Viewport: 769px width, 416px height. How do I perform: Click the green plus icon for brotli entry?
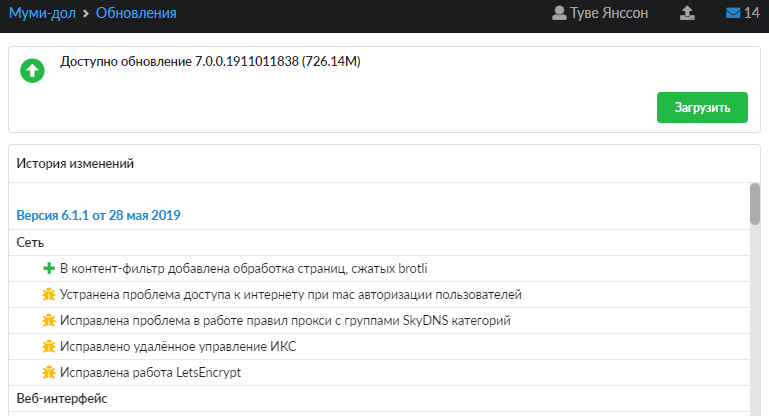(x=48, y=268)
